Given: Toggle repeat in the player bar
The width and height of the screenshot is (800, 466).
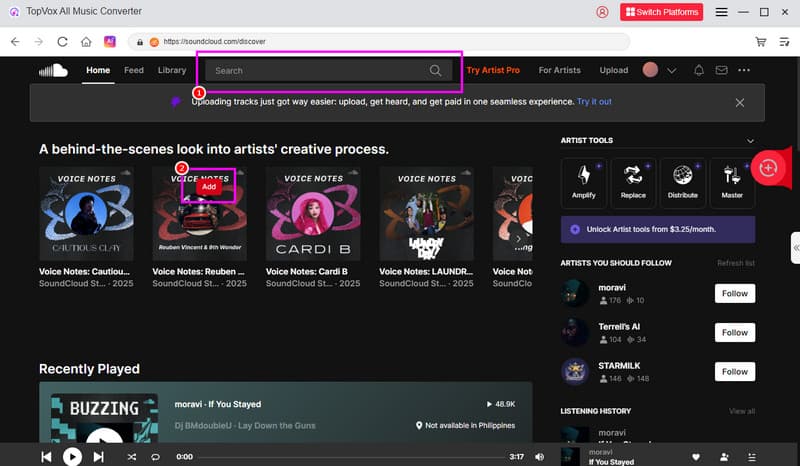Looking at the screenshot, I should (155, 457).
